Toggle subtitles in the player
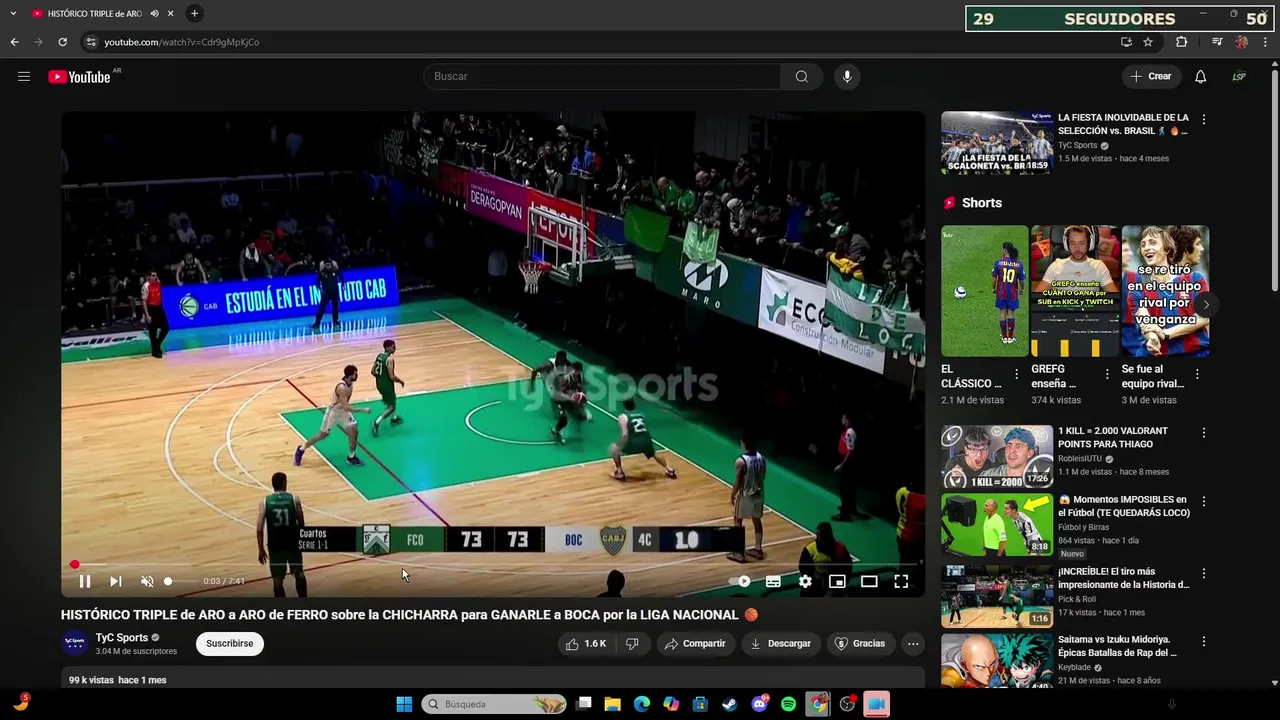This screenshot has height=720, width=1280. coord(773,581)
